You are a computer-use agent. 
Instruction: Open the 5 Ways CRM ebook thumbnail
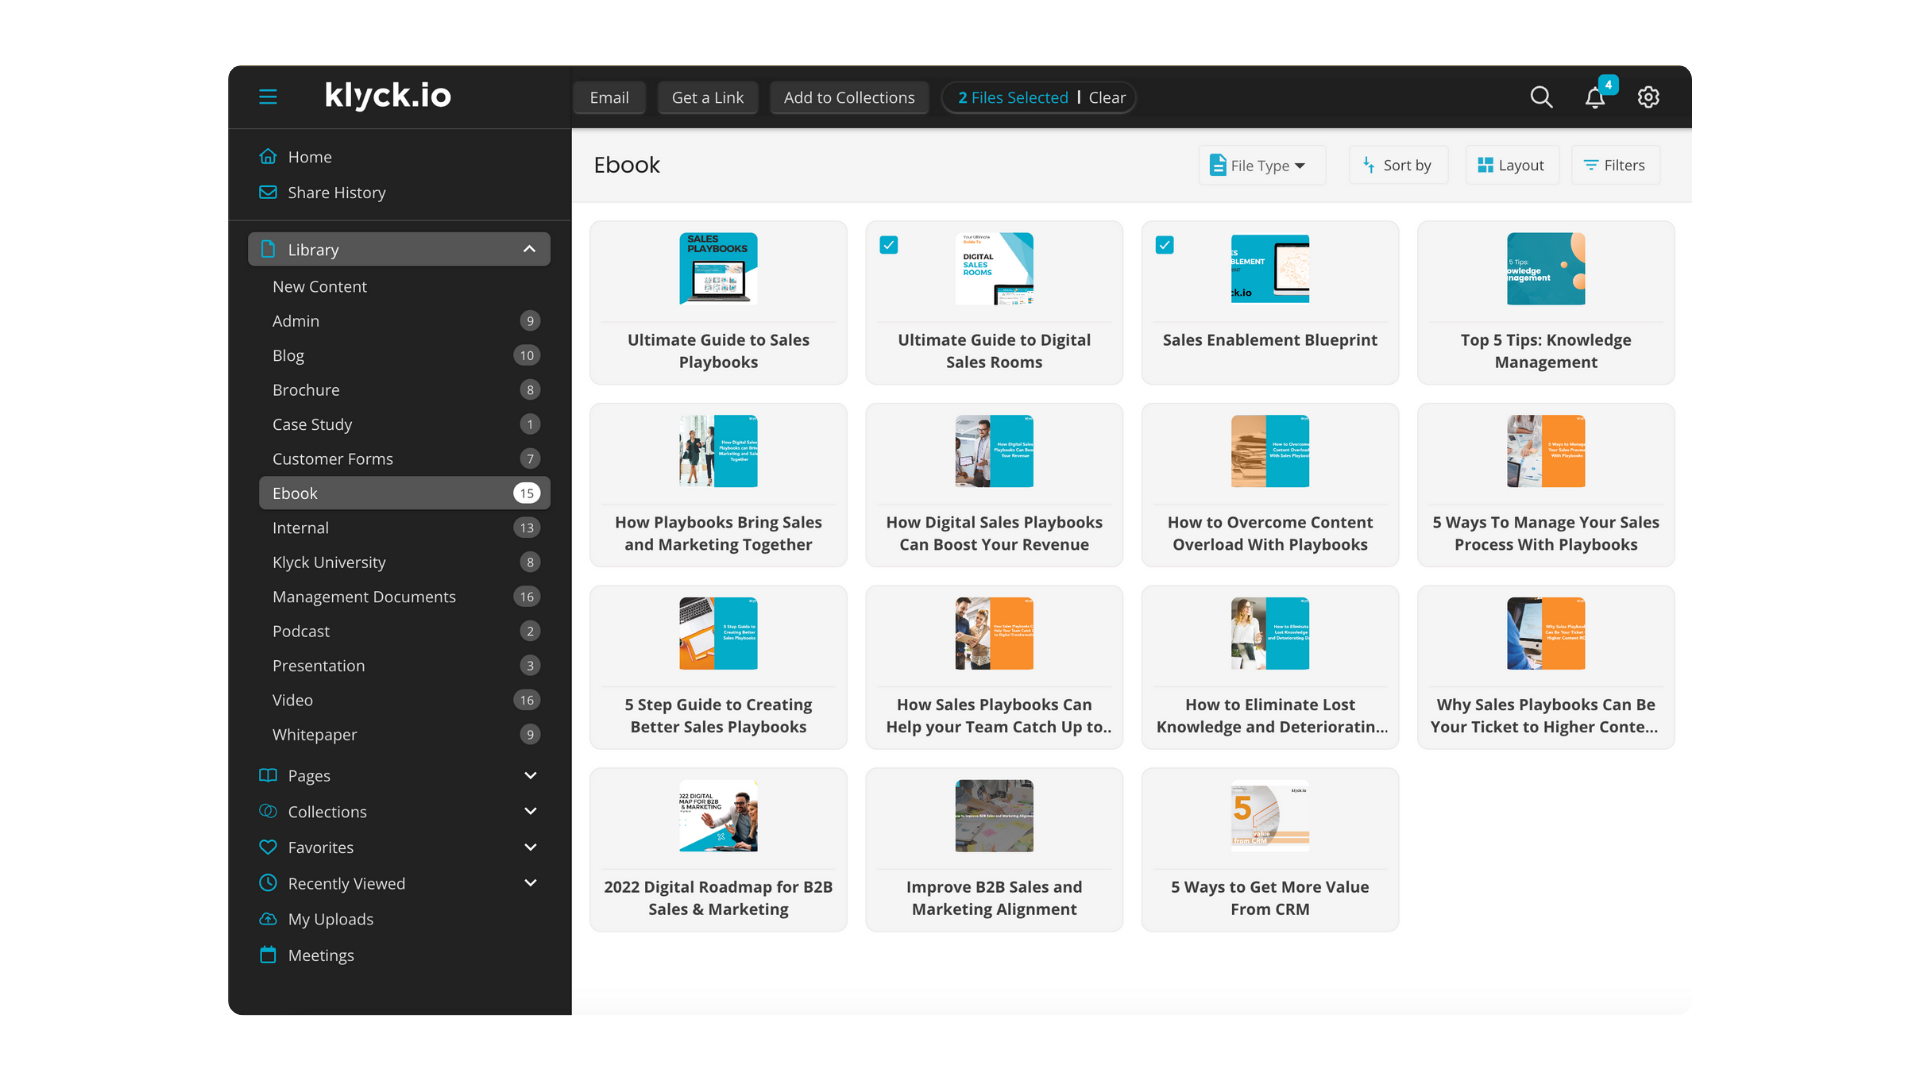pos(1269,815)
